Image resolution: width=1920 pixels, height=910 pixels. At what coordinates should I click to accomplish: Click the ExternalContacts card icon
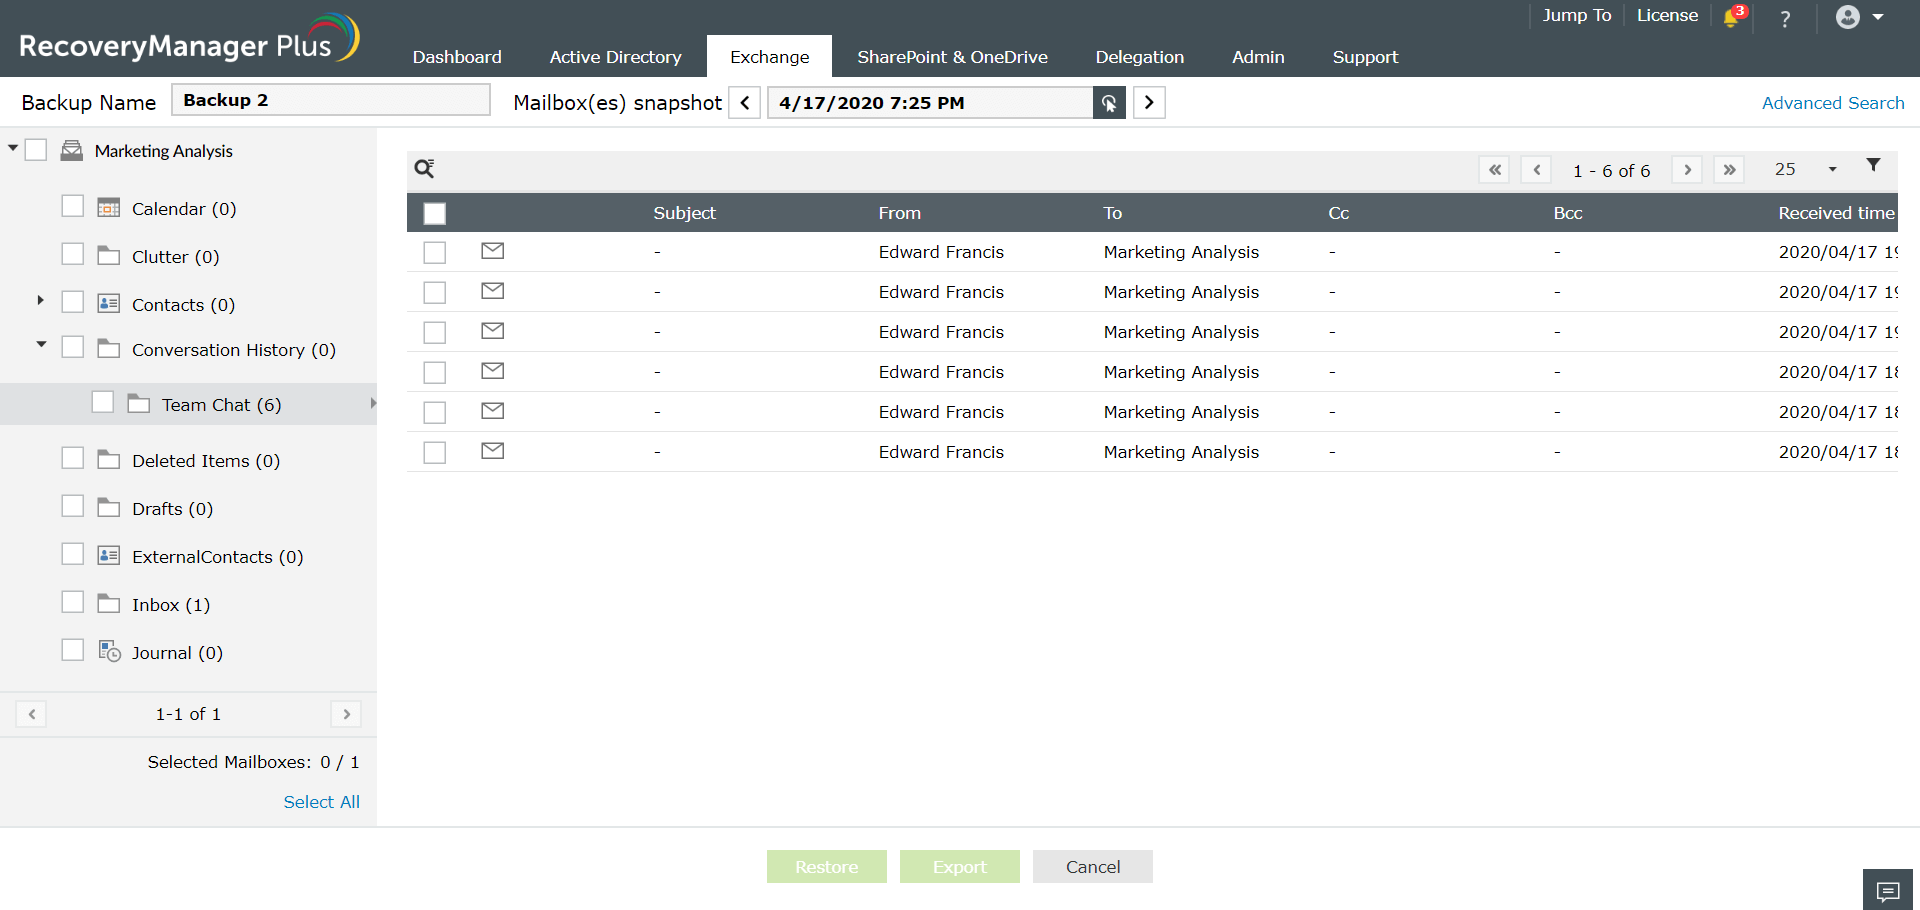click(x=109, y=556)
